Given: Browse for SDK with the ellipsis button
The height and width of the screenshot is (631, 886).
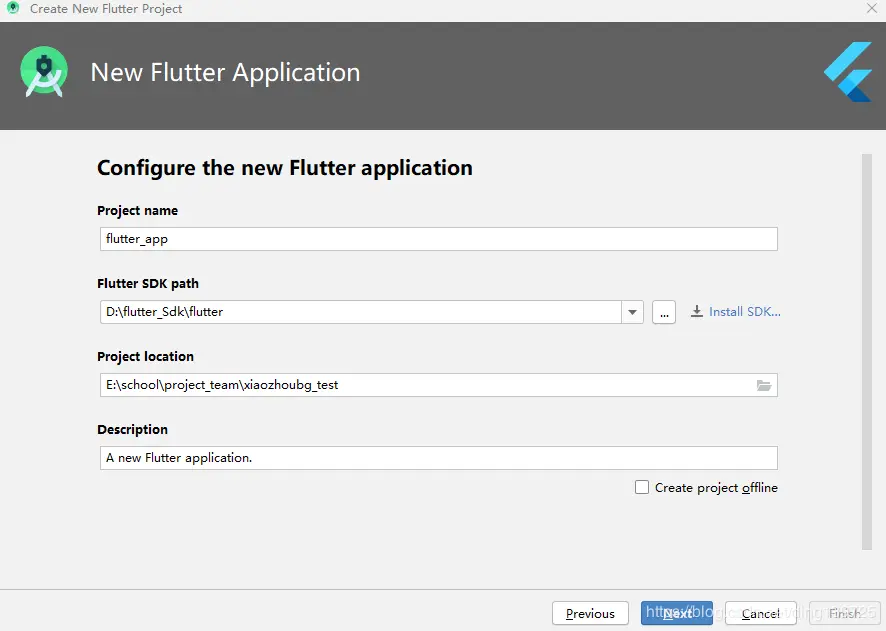Looking at the screenshot, I should [664, 312].
